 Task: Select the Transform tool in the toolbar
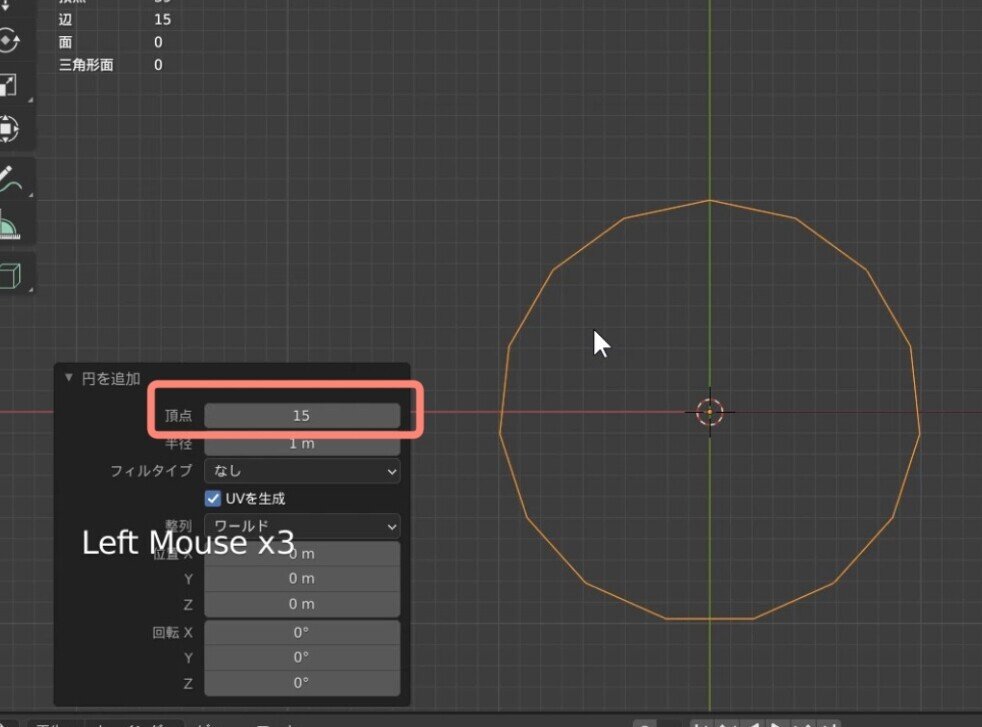[8, 129]
